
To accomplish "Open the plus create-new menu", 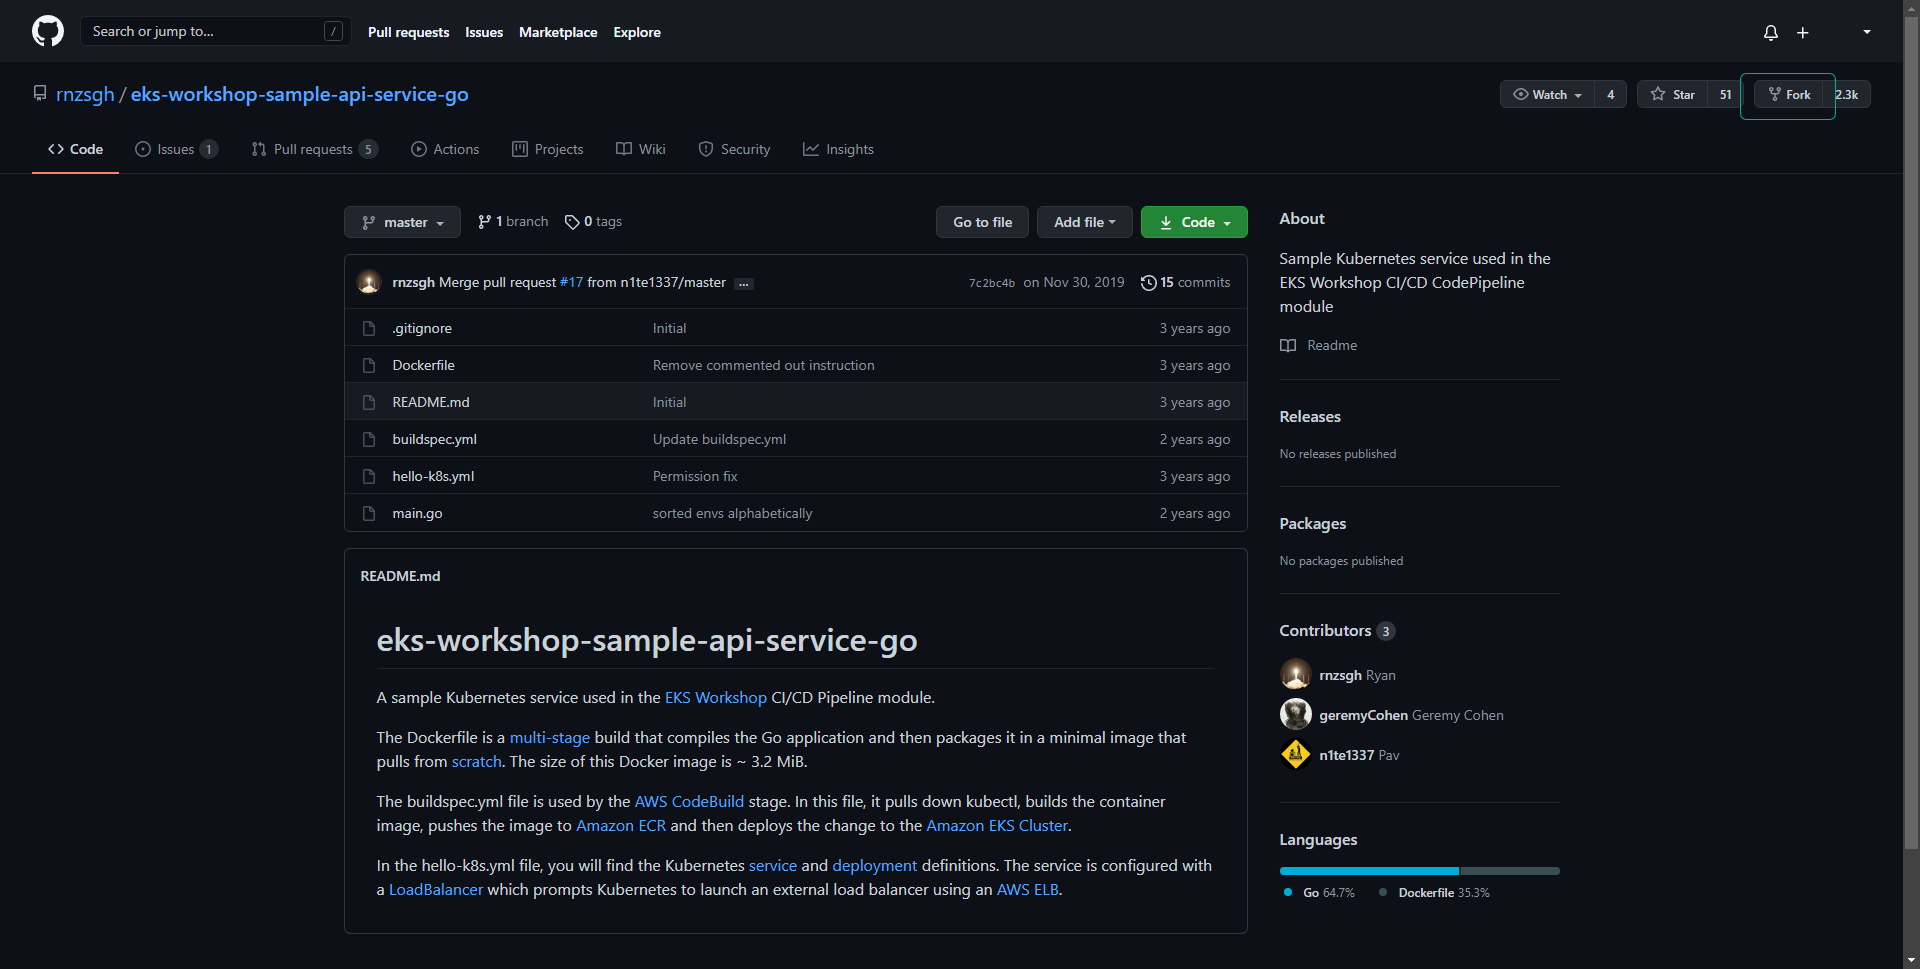I will (x=1803, y=32).
